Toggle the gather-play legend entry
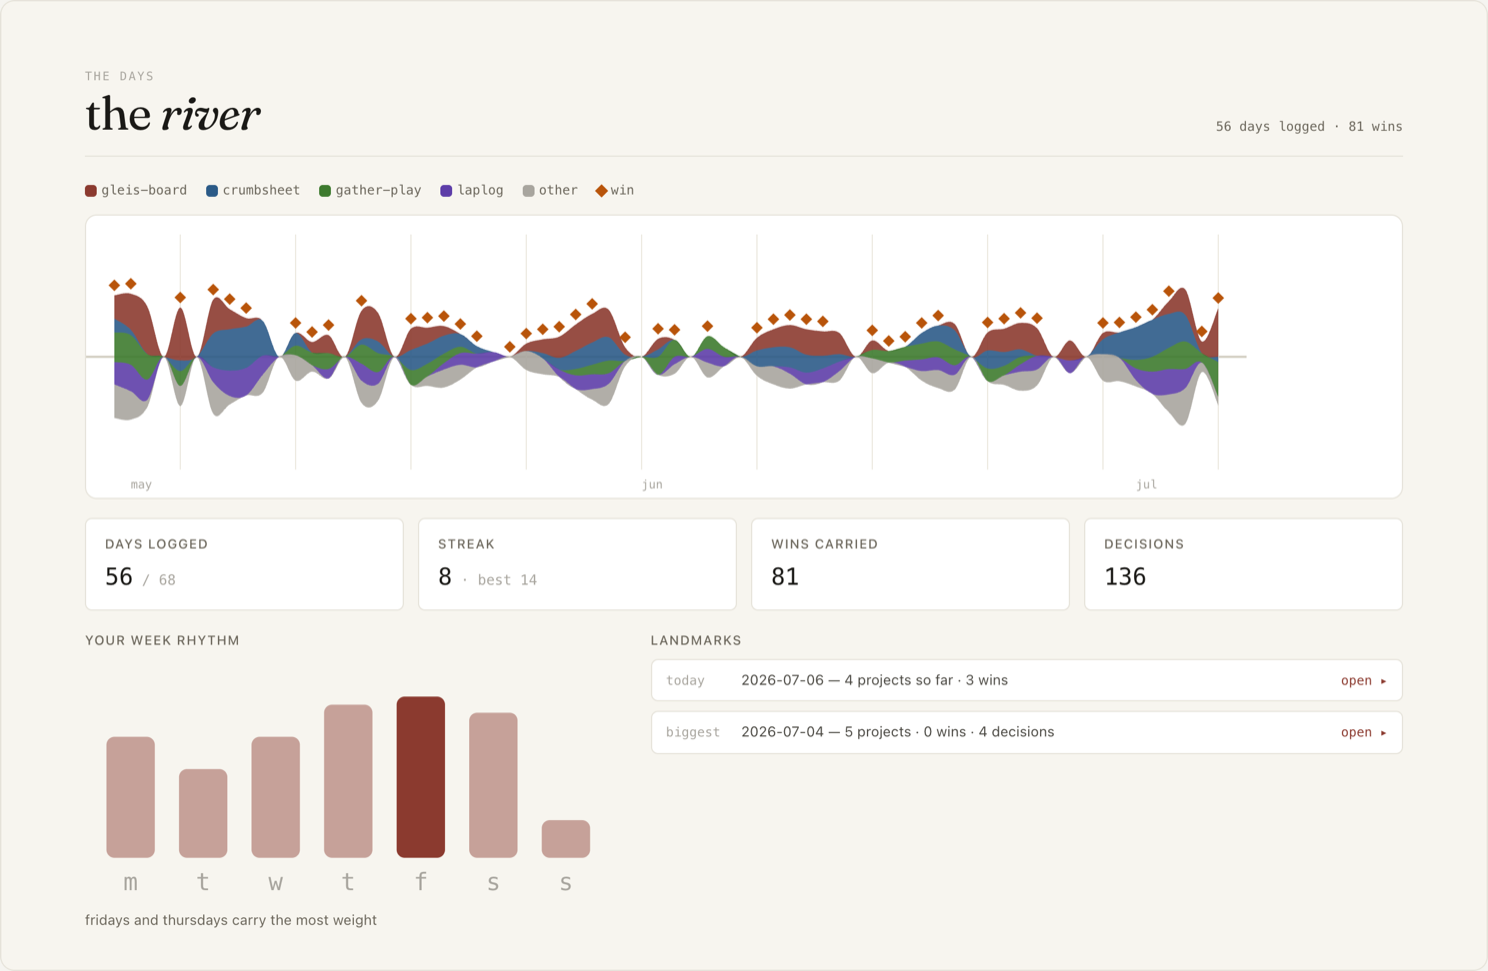Screen dimensions: 1488x971 370,190
